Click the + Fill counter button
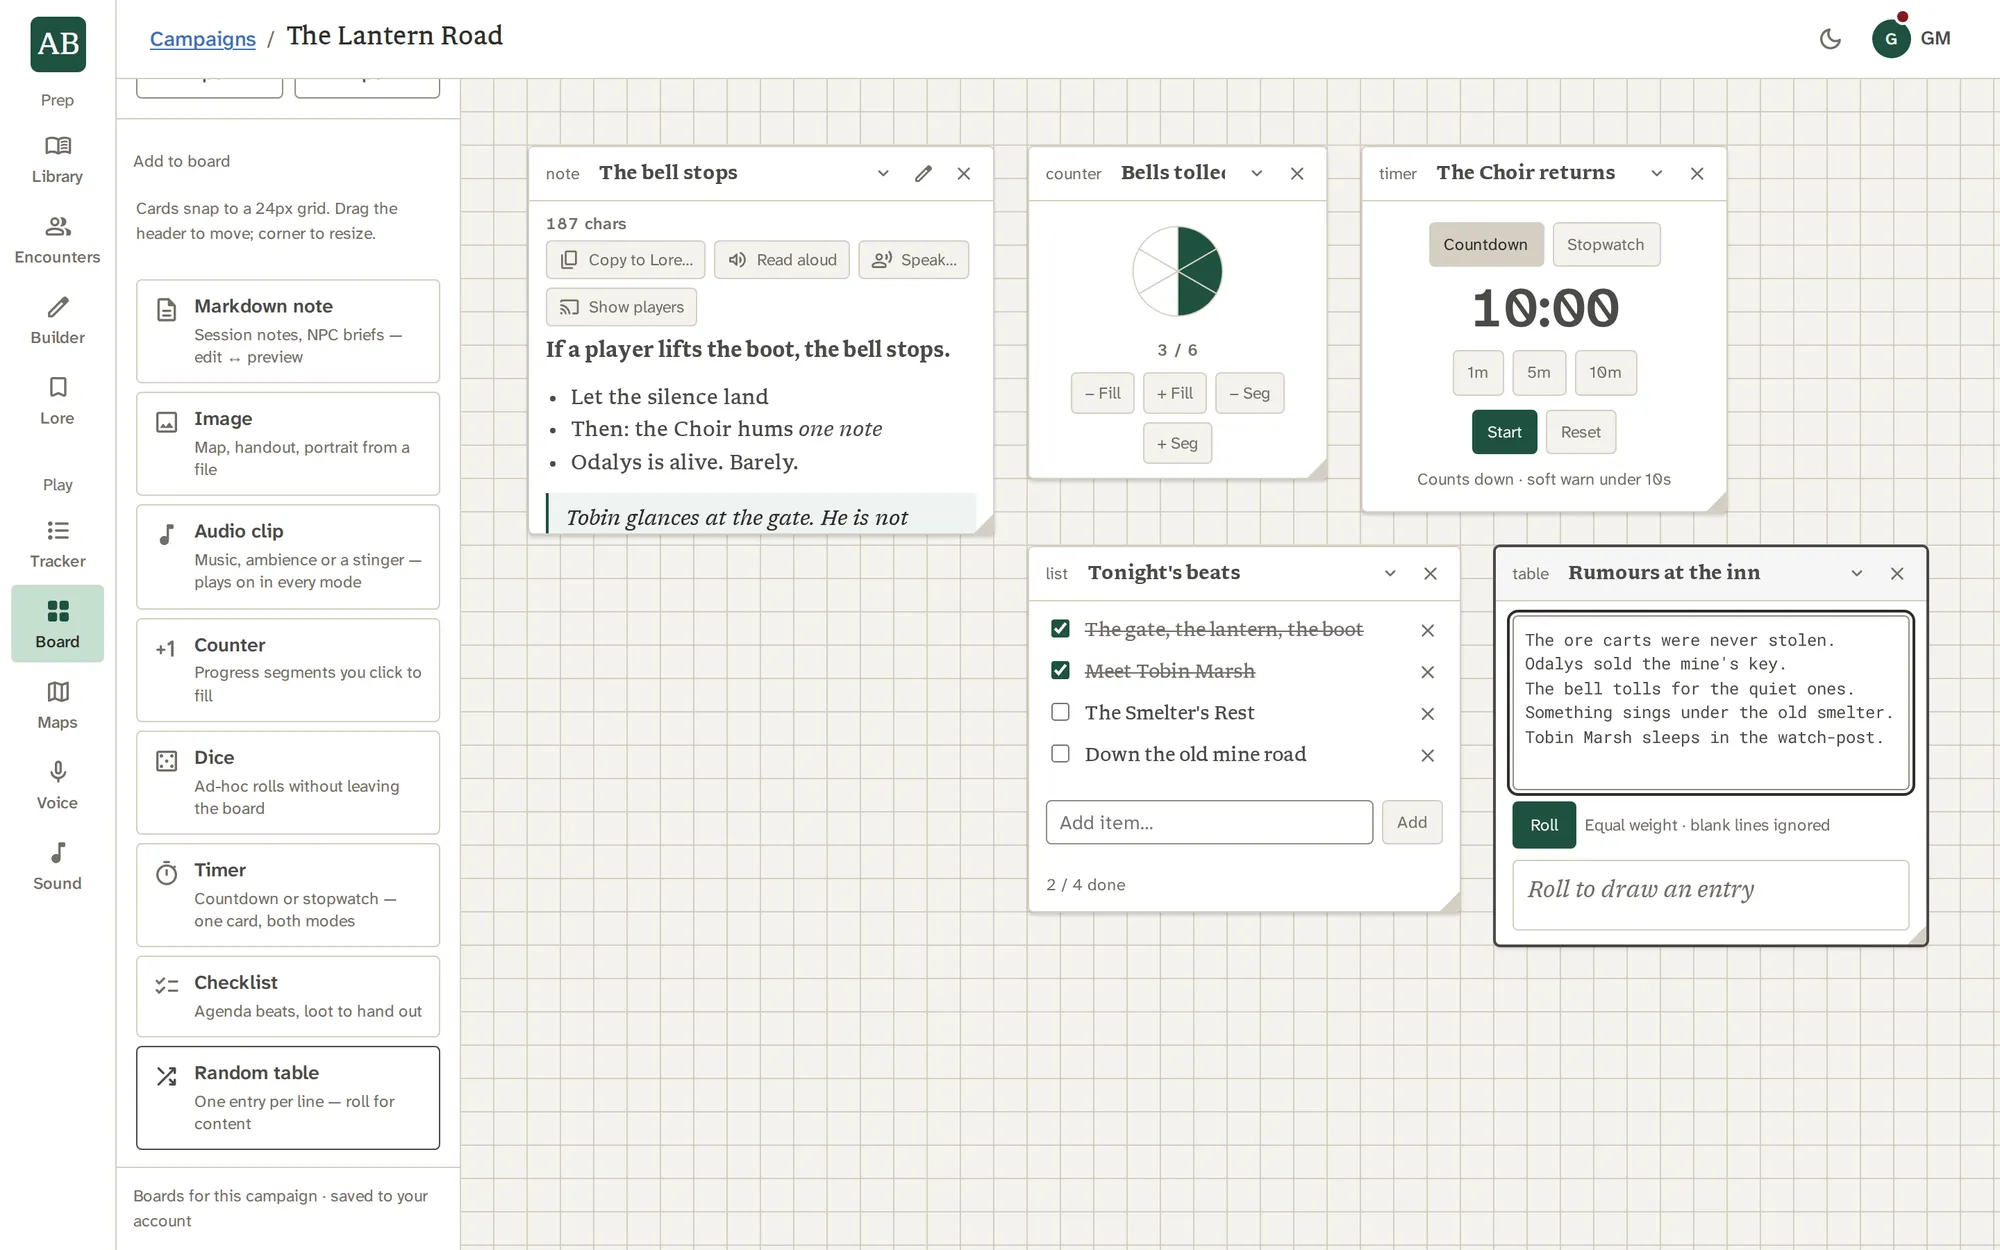 click(1175, 393)
